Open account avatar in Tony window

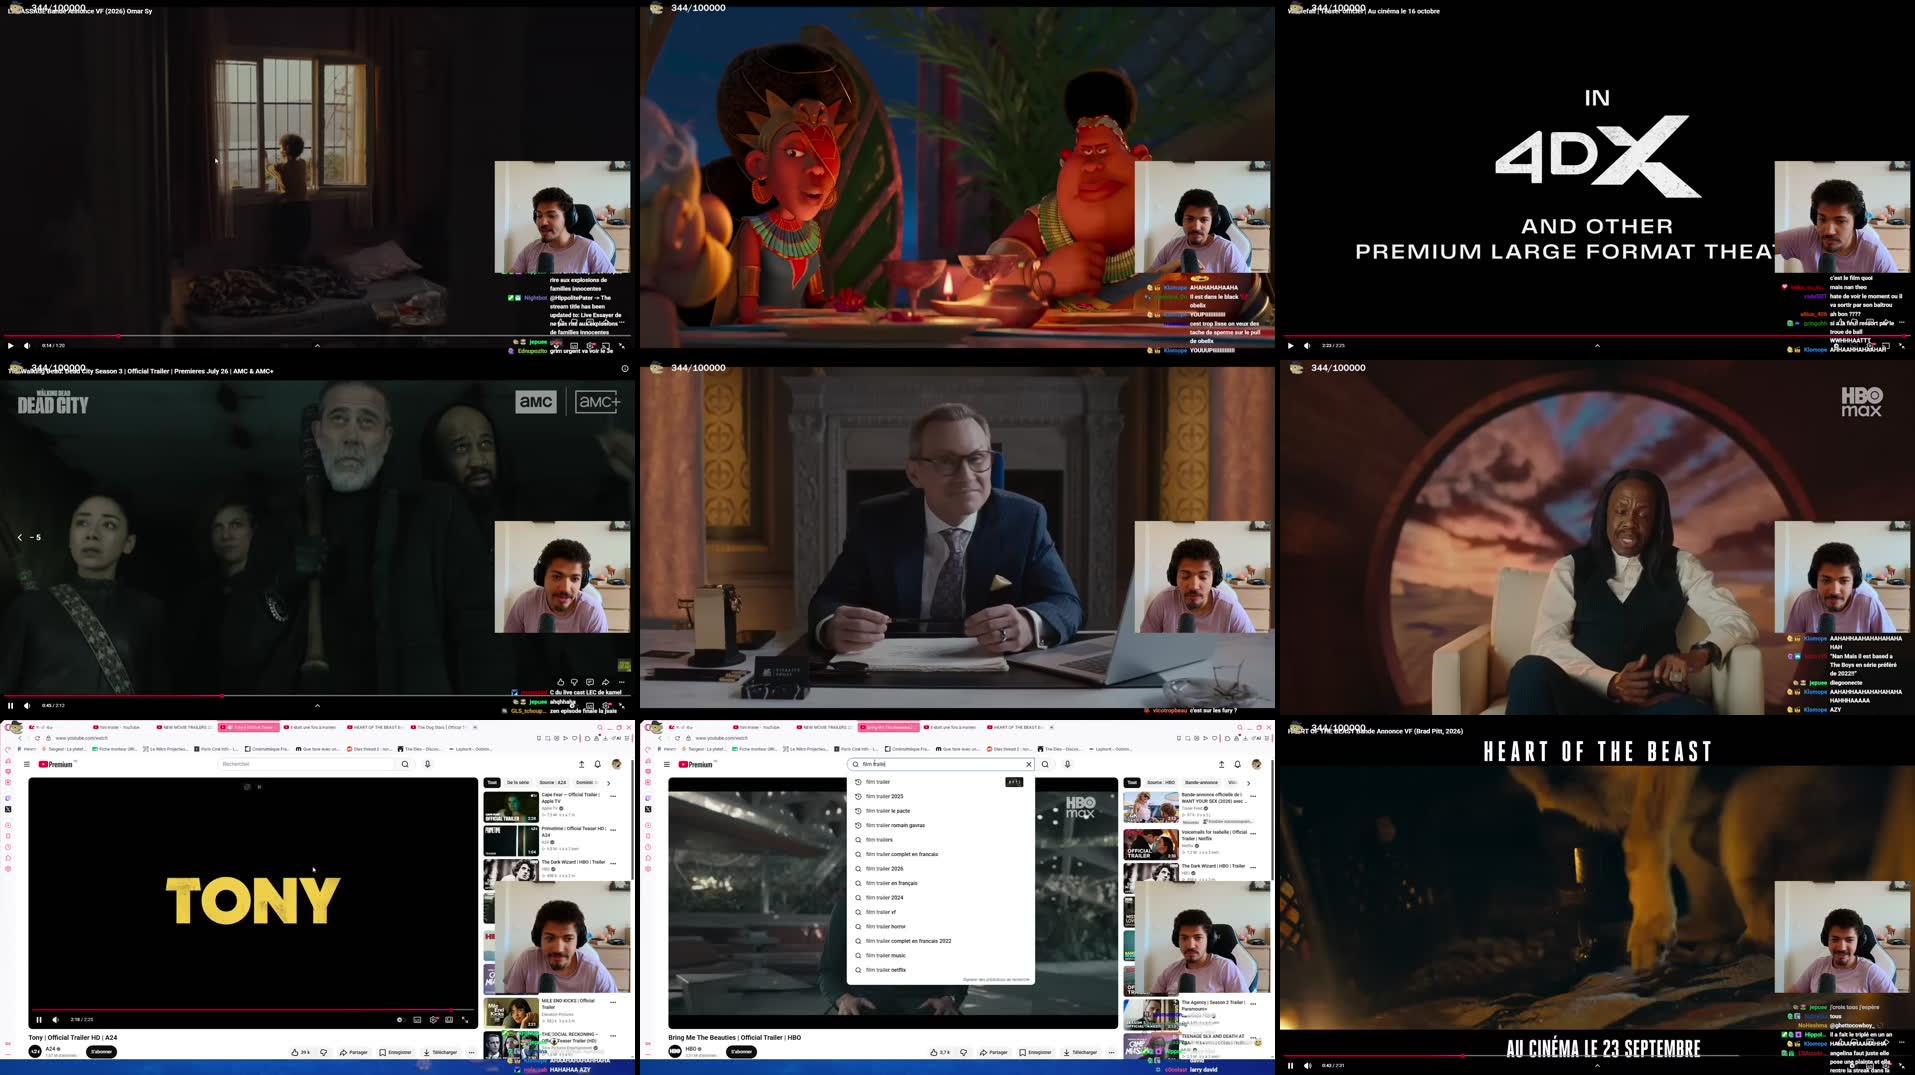point(616,764)
